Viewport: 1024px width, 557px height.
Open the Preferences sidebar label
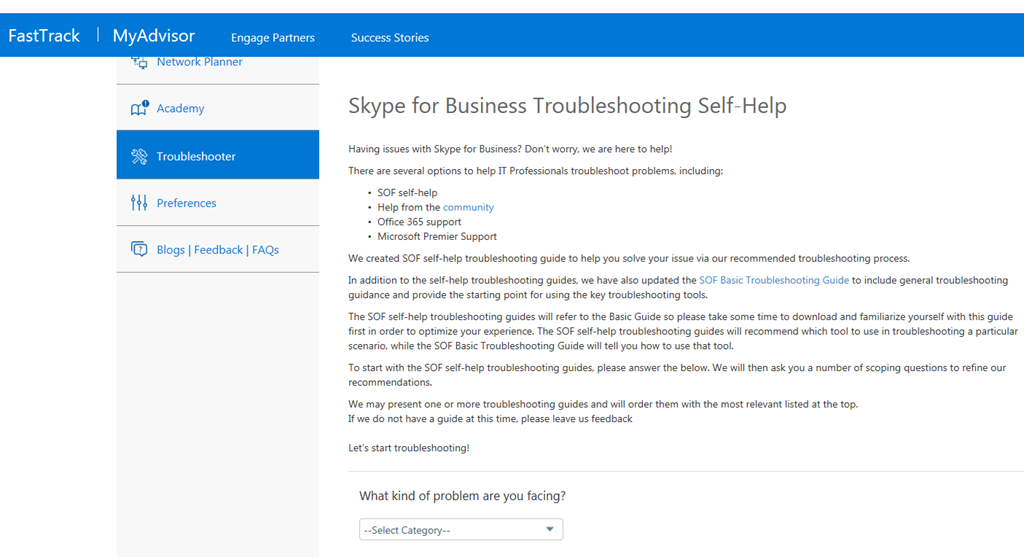[x=186, y=203]
